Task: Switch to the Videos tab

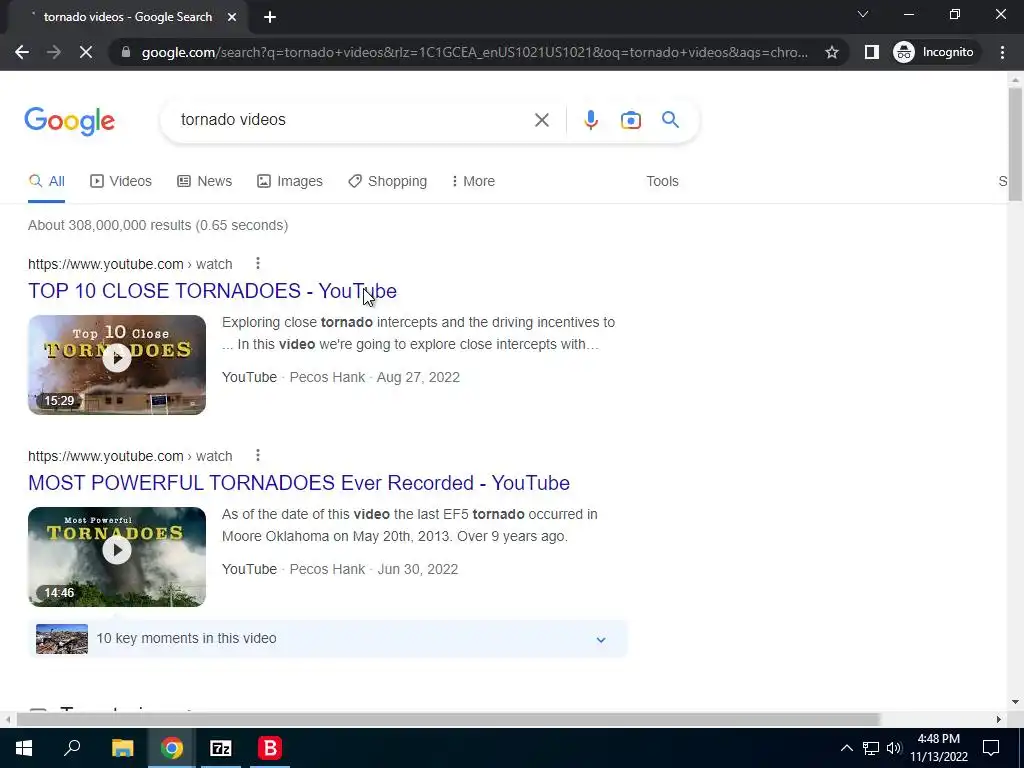Action: pos(121,182)
